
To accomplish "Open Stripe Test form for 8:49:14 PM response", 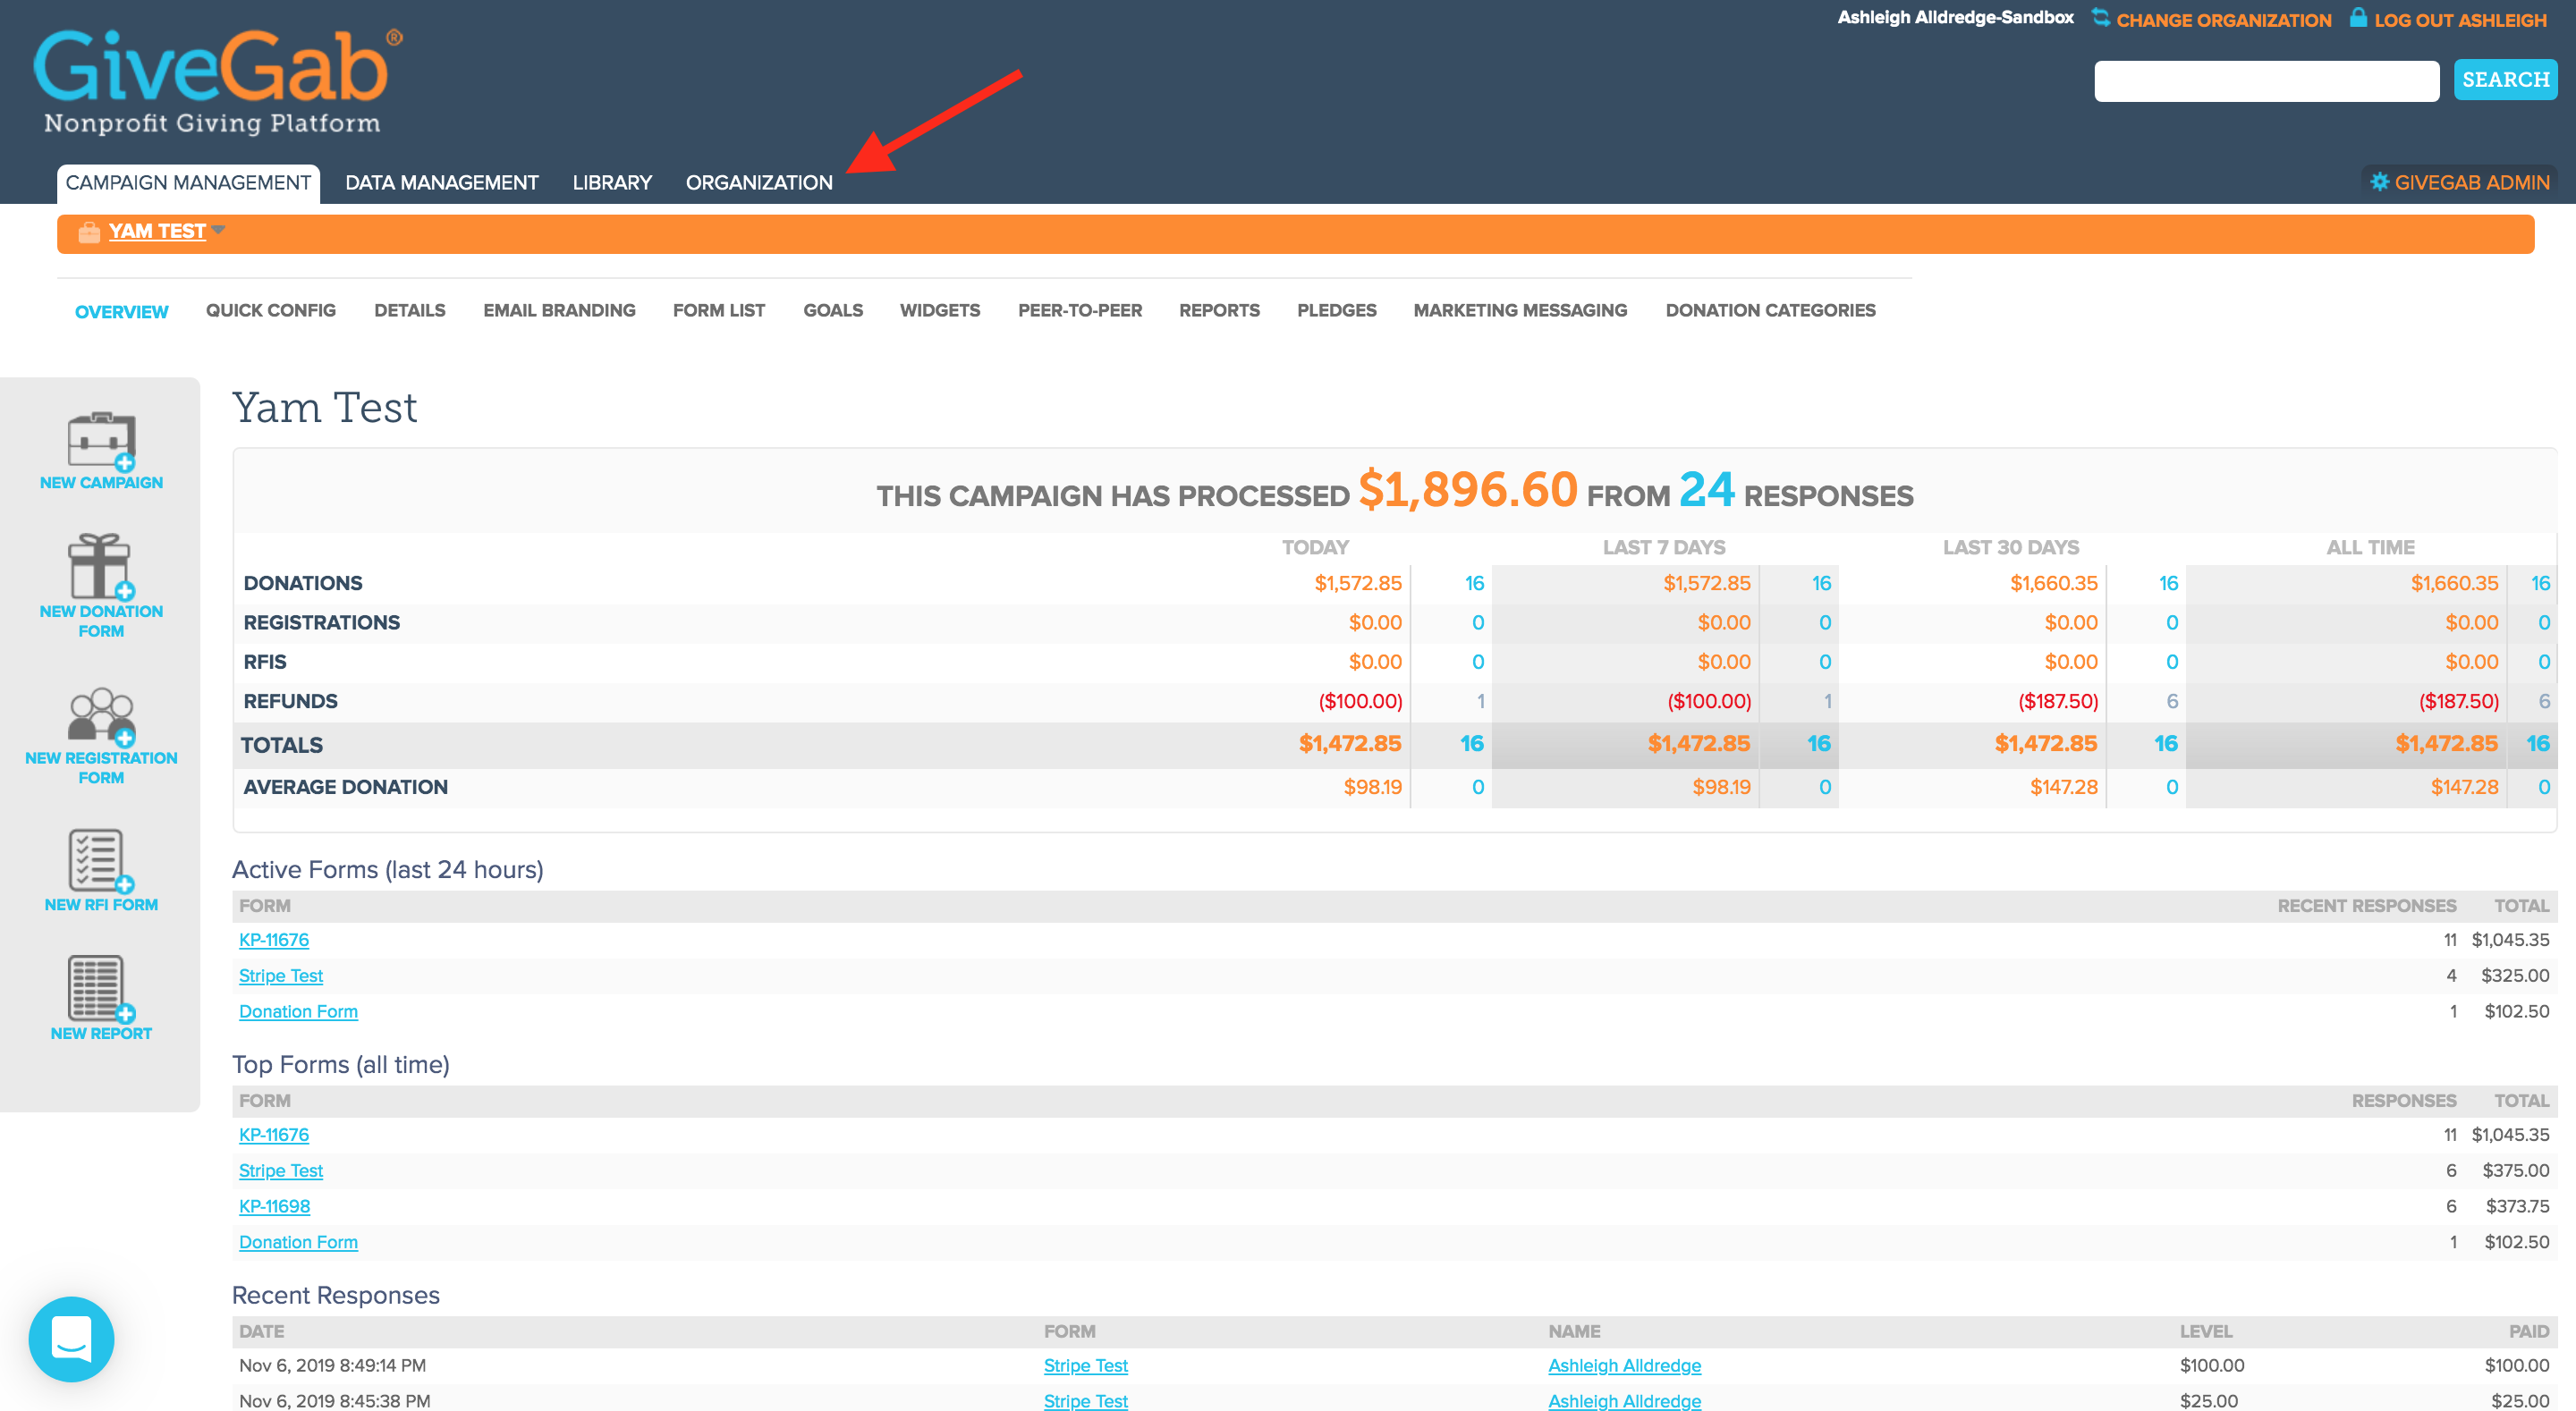I will coord(1086,1366).
